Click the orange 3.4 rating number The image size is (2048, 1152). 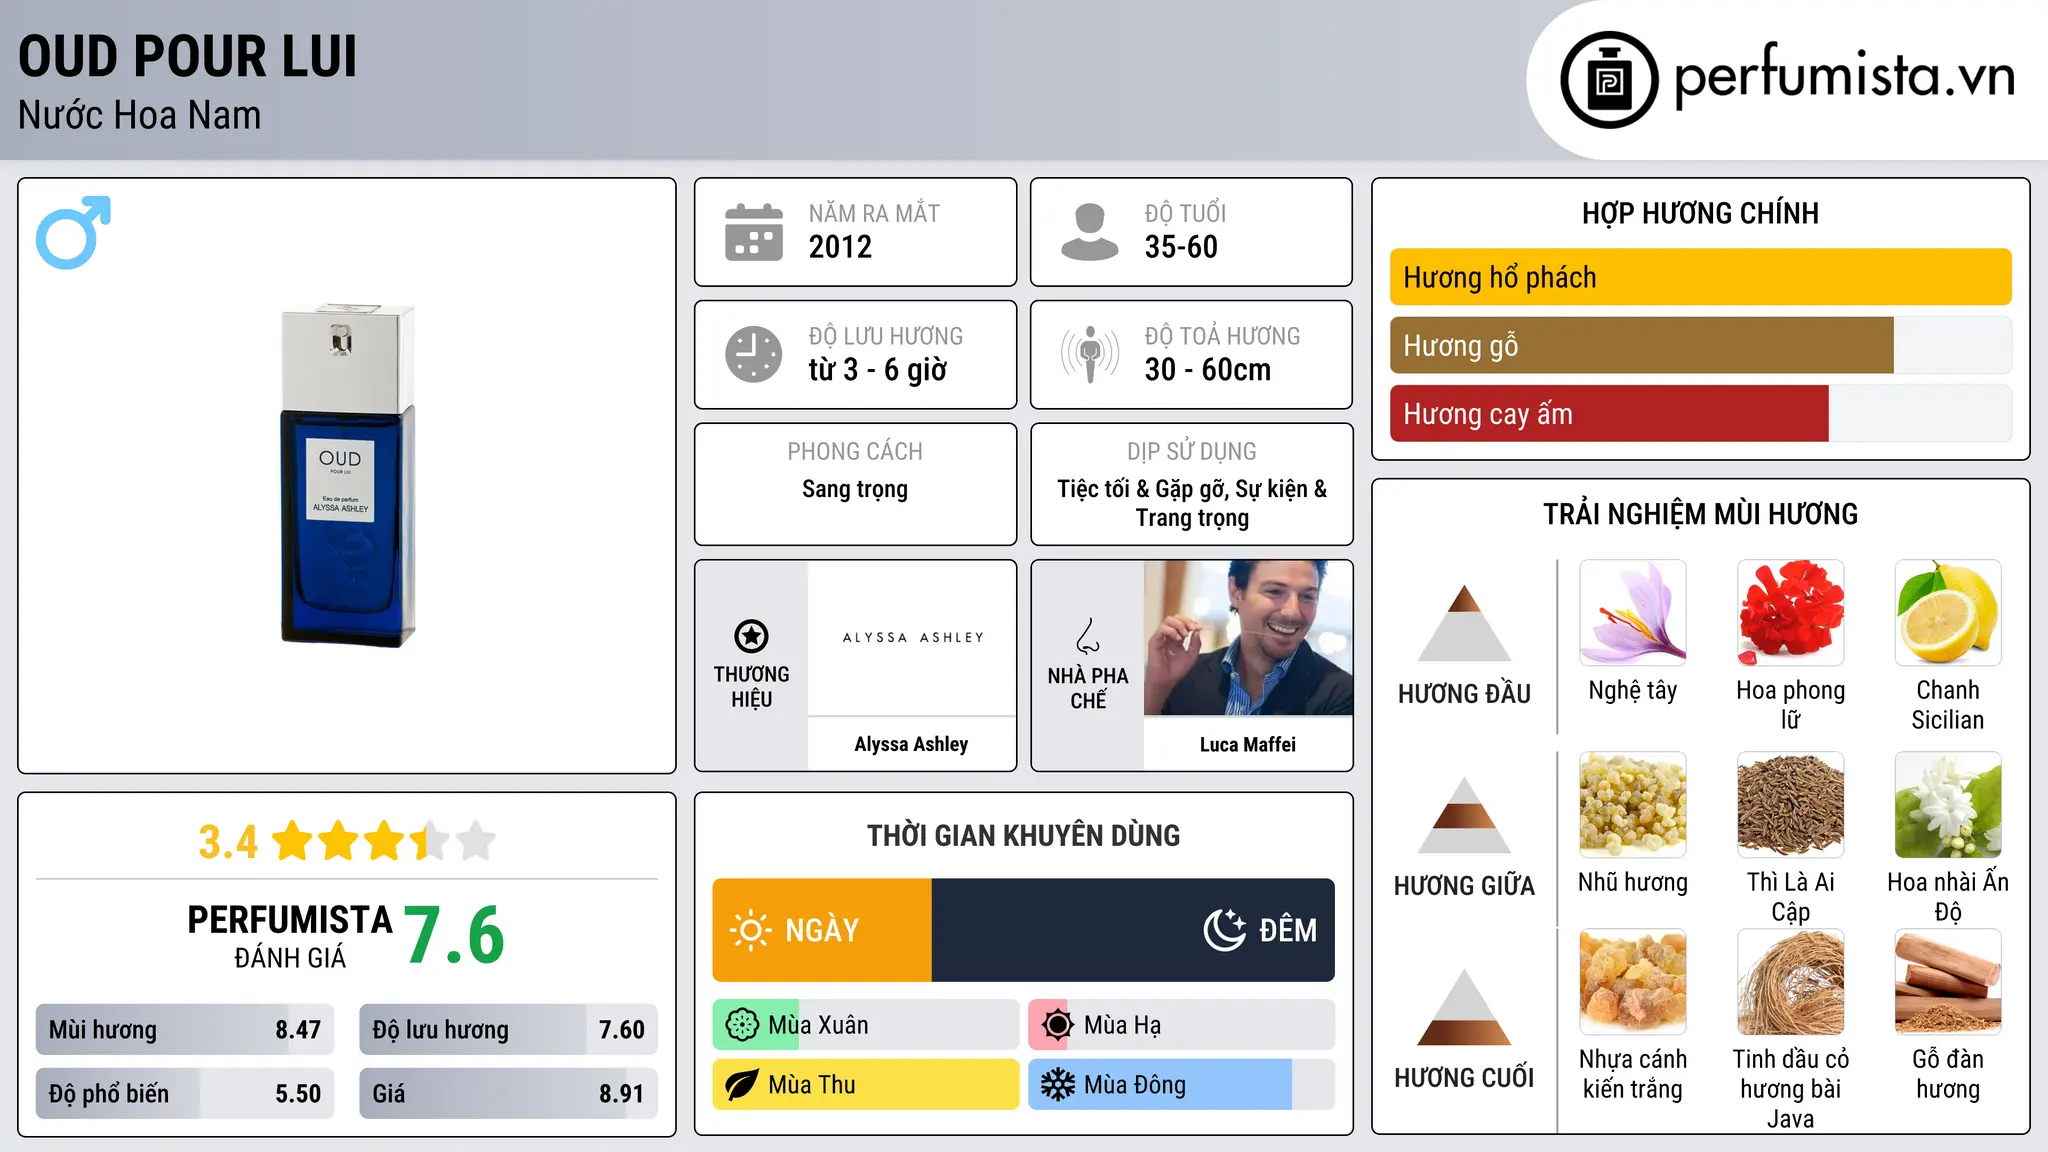coord(228,842)
